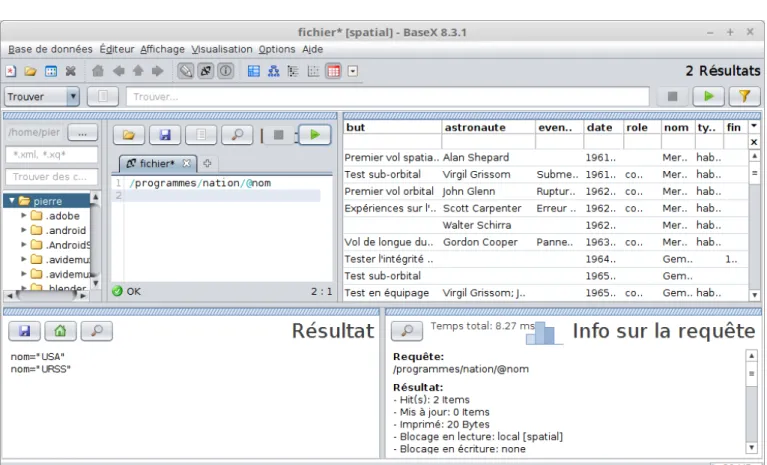This screenshot has height=465, width=767.
Task: Click the scatter plot visualization icon
Action: [x=314, y=71]
